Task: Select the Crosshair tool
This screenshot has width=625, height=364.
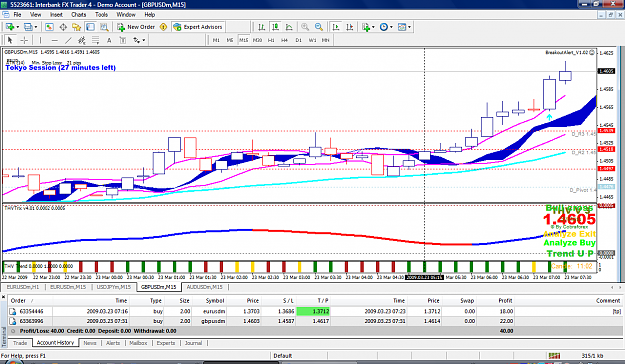Action: pyautogui.click(x=24, y=40)
